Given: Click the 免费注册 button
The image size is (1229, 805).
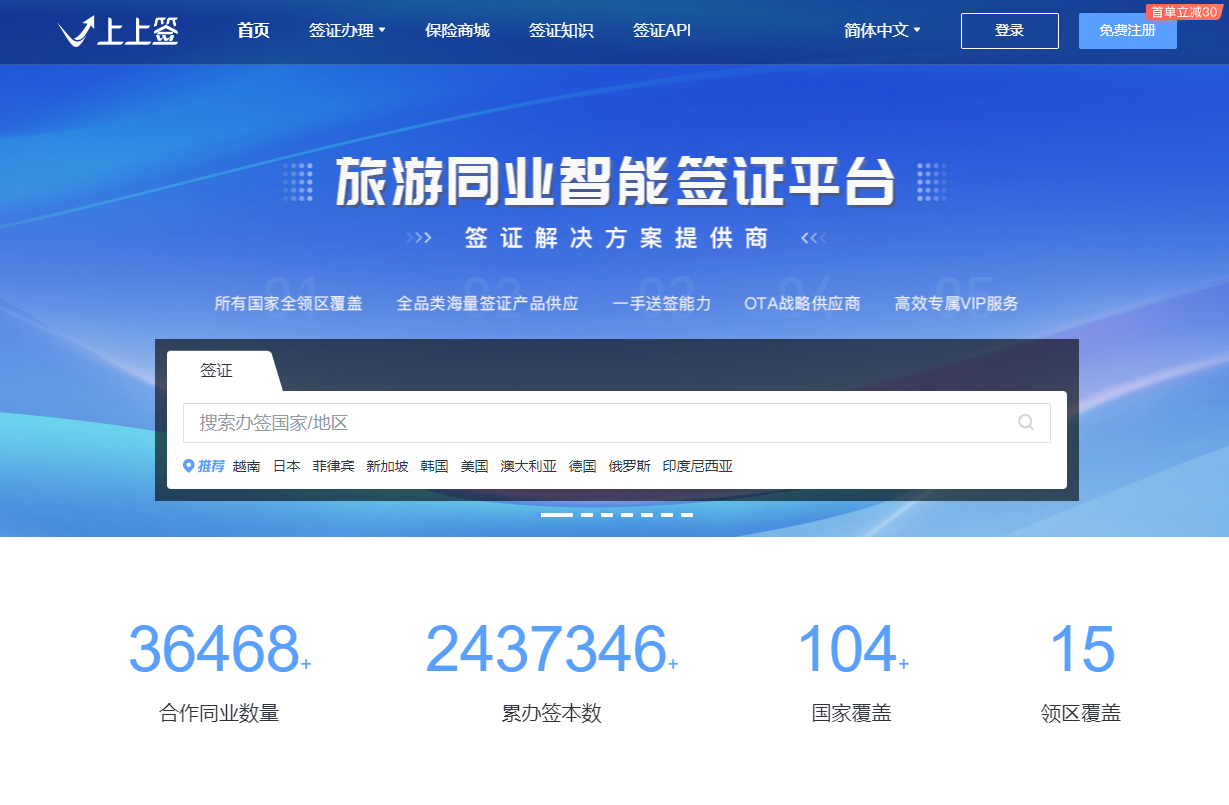Looking at the screenshot, I should 1127,31.
